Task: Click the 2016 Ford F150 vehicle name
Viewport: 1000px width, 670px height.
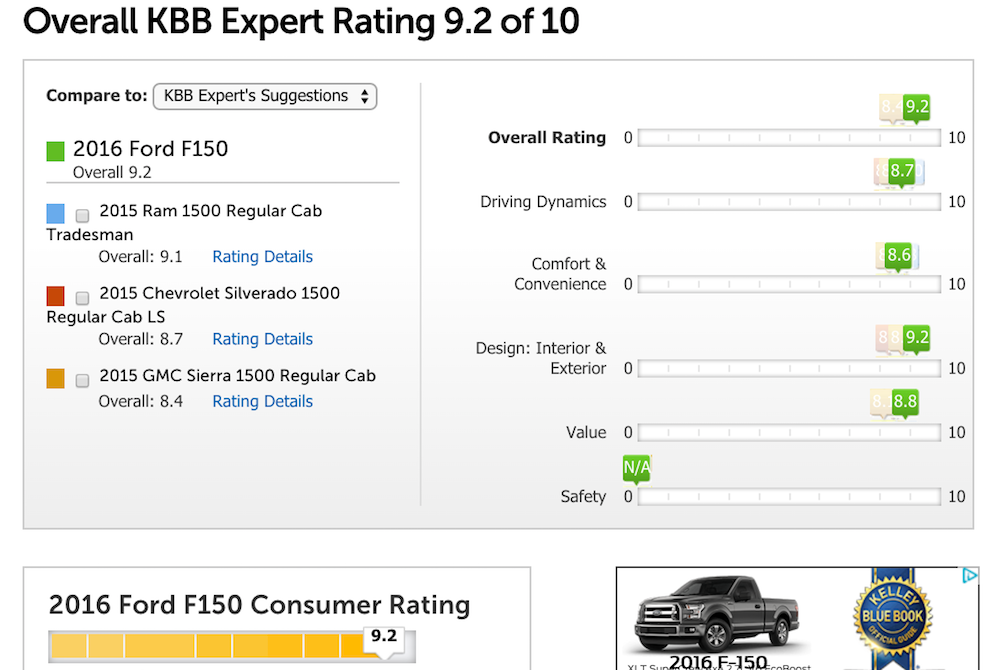Action: point(151,149)
